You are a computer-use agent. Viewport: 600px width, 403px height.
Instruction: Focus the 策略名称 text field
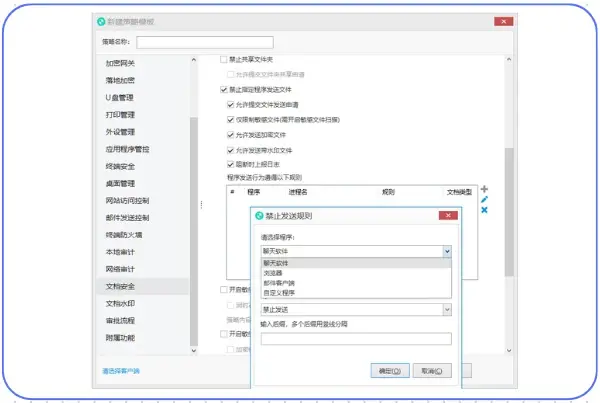205,42
